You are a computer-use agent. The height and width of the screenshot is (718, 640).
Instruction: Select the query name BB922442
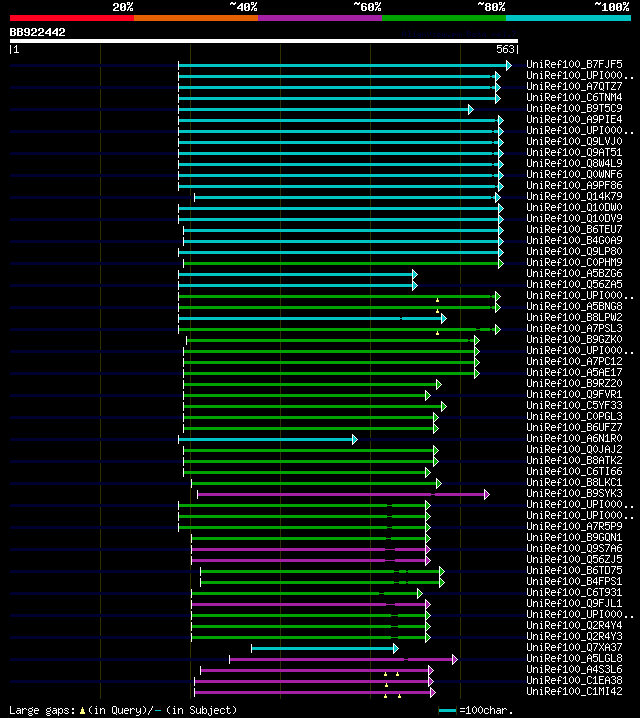(x=38, y=33)
